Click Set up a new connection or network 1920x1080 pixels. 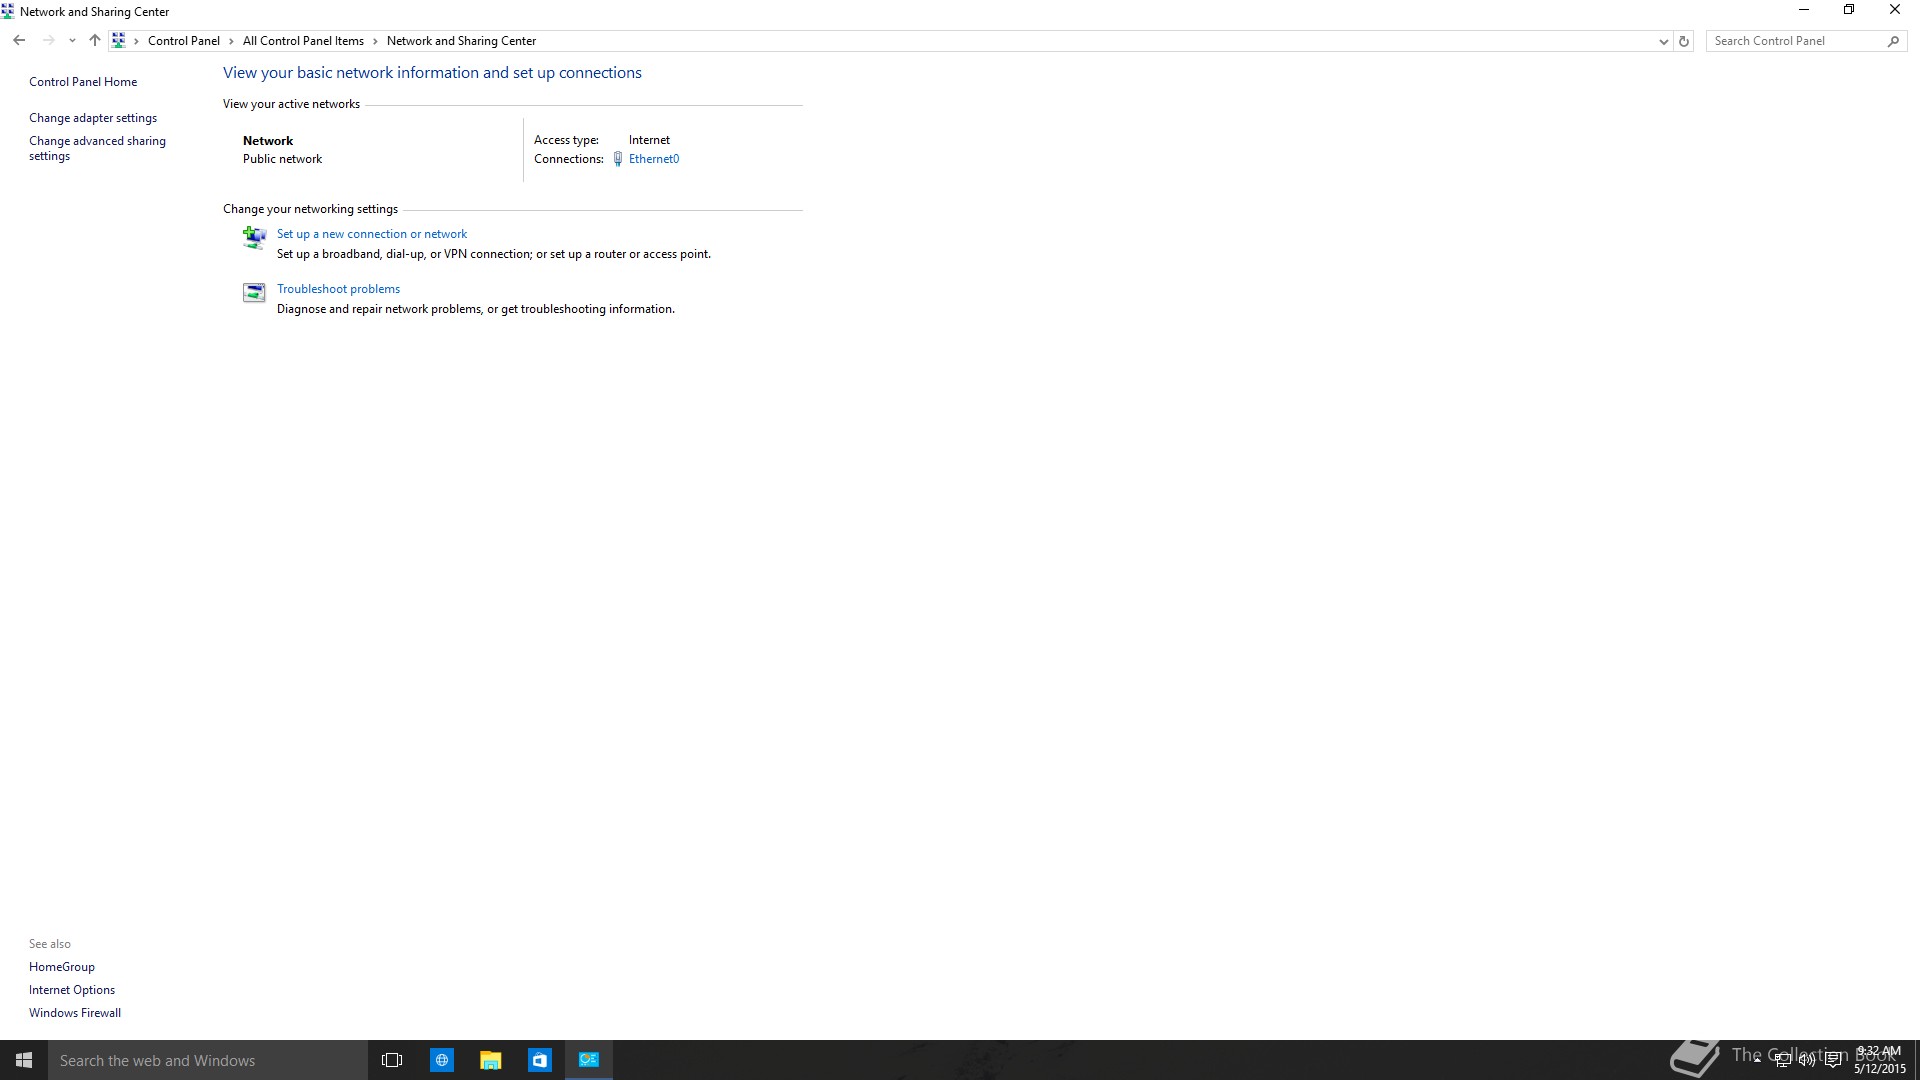(x=372, y=234)
